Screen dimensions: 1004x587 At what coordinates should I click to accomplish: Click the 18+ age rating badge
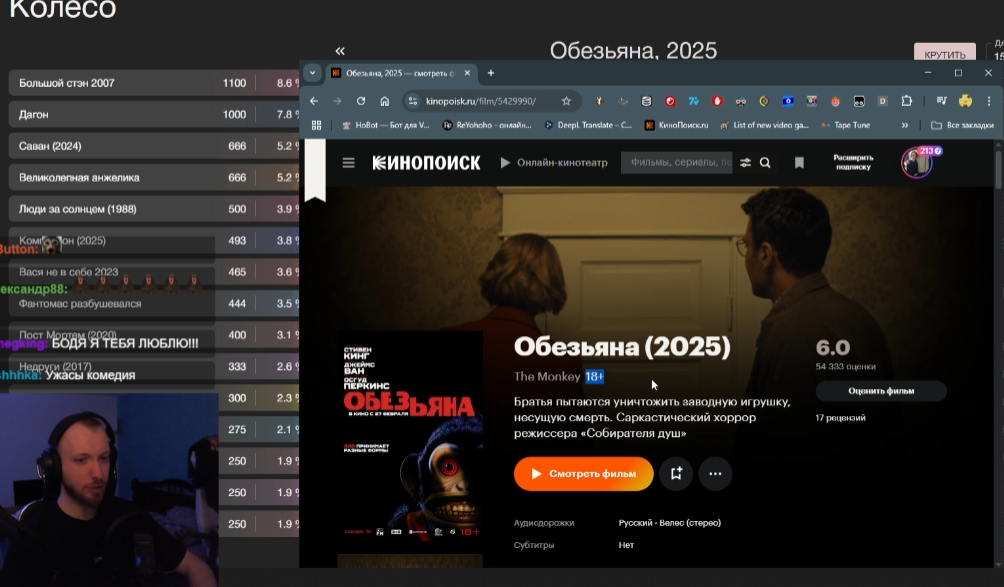click(594, 376)
